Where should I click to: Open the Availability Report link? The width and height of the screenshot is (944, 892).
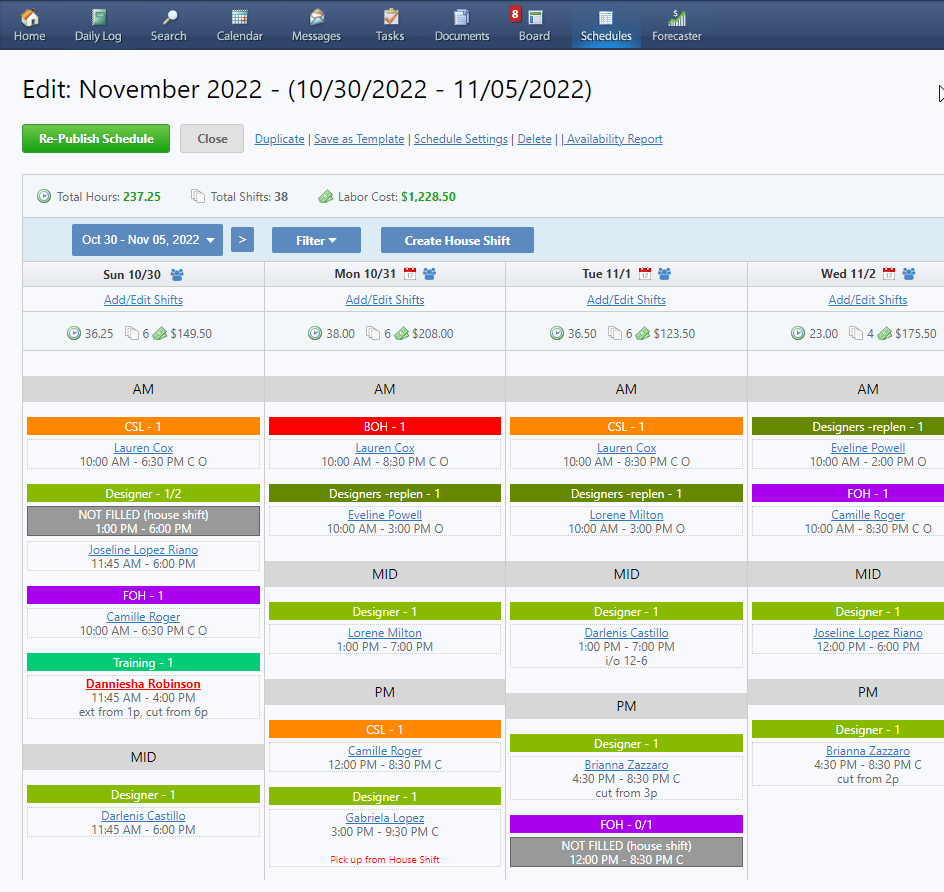pos(612,139)
